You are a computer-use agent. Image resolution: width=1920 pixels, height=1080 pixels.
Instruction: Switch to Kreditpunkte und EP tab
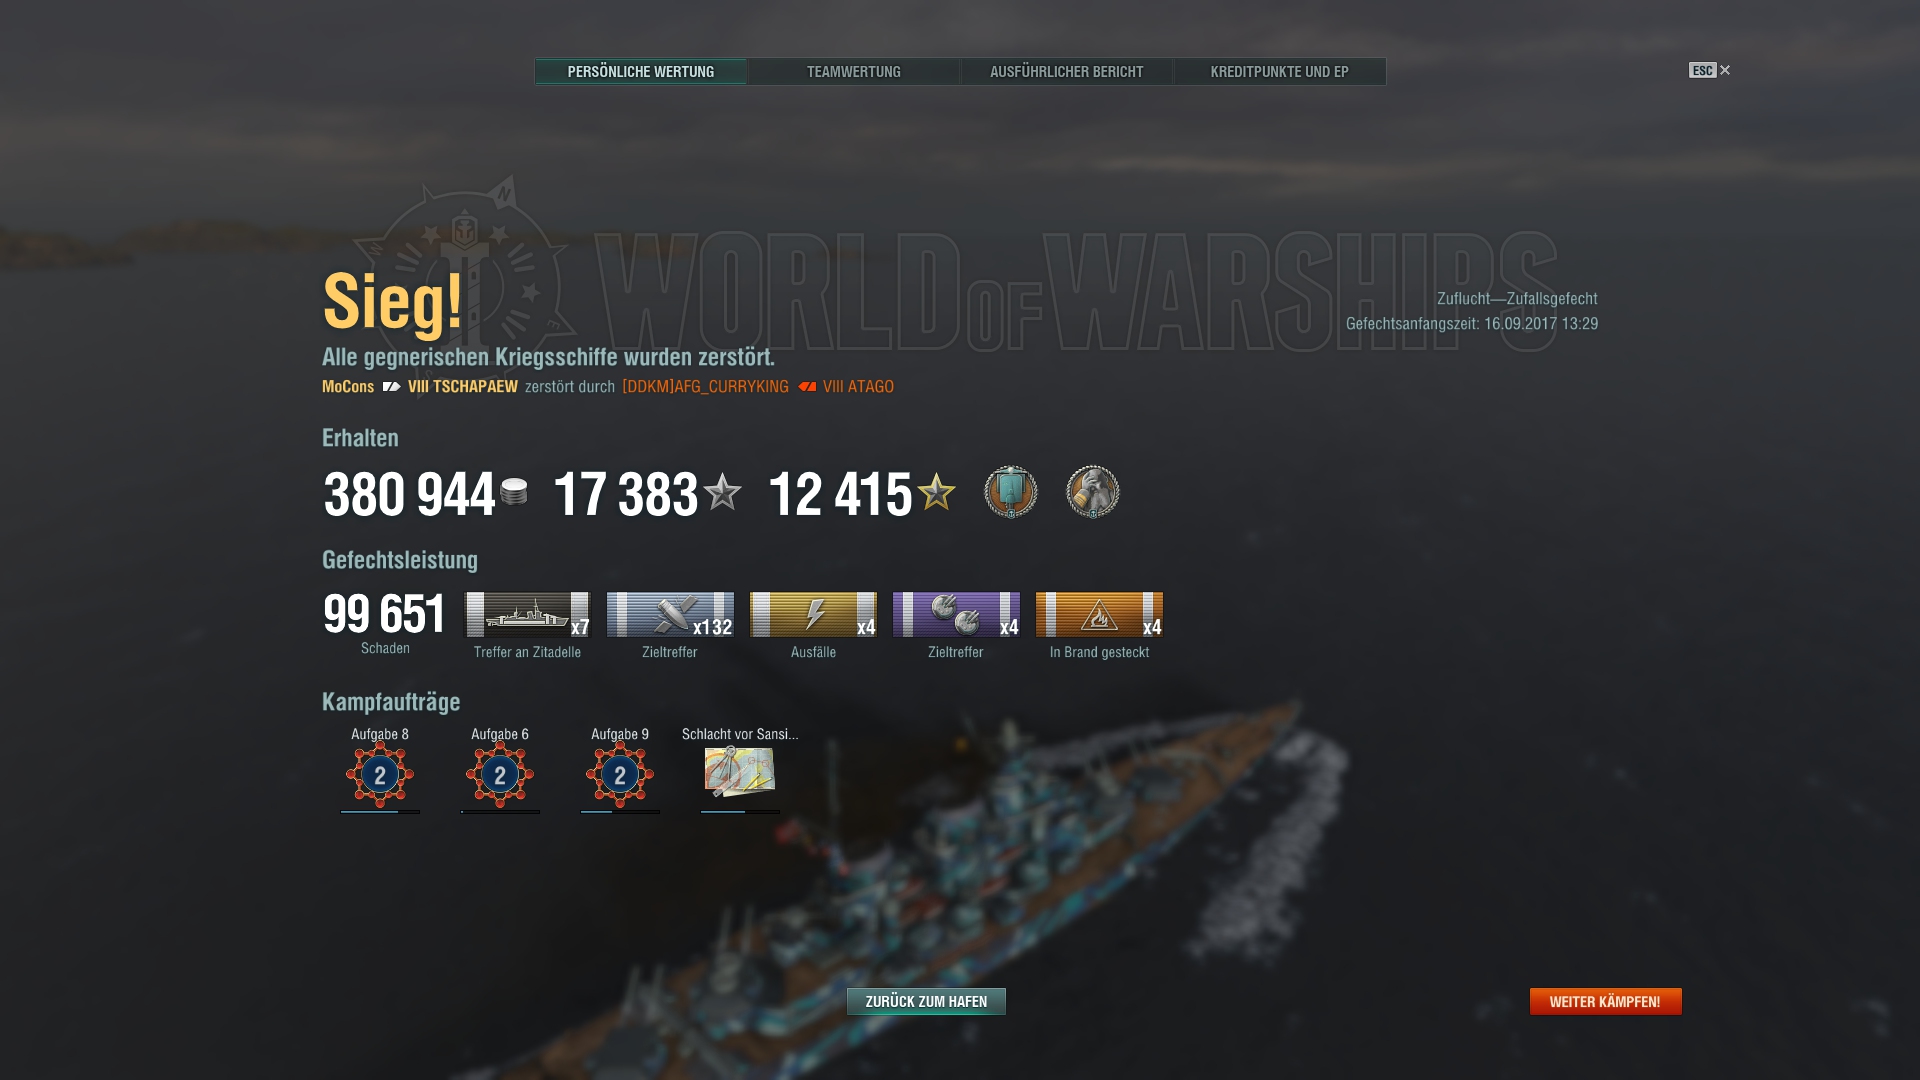pyautogui.click(x=1280, y=72)
